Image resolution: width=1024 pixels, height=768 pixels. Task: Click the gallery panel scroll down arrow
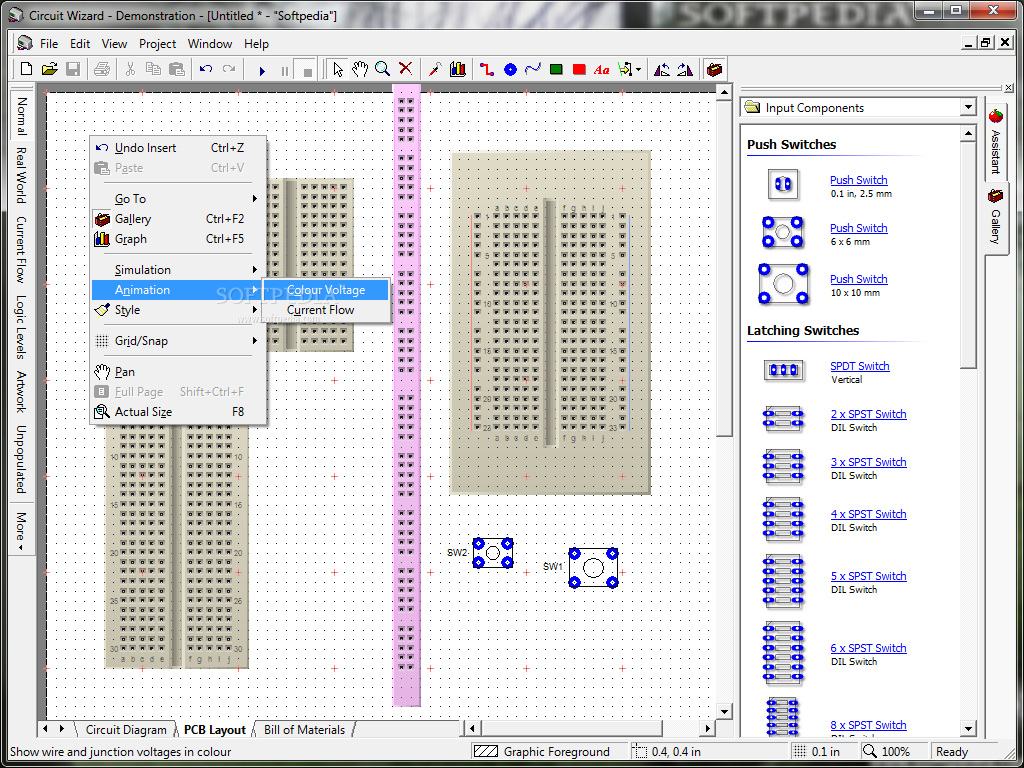point(968,728)
